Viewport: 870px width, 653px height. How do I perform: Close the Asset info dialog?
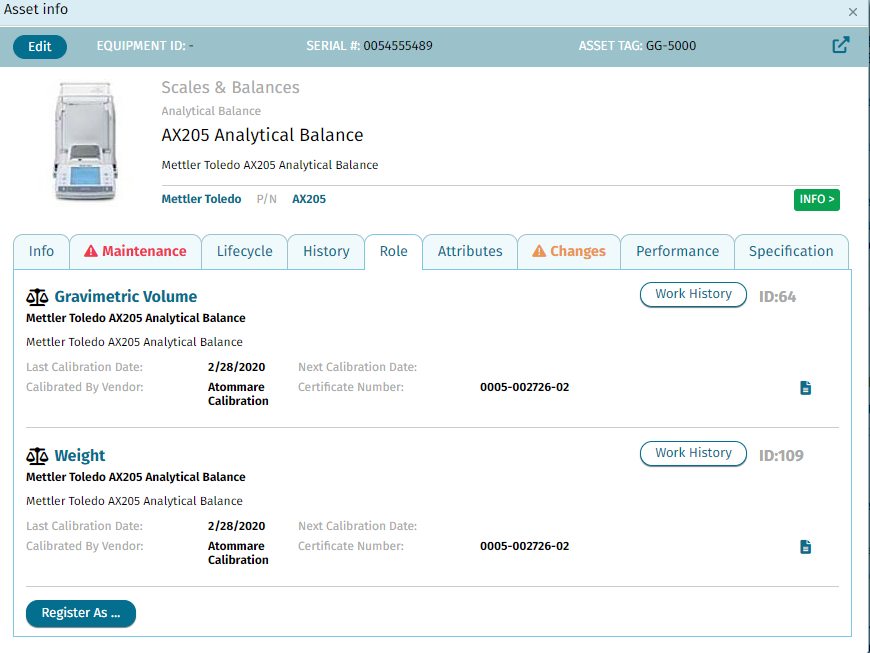[x=853, y=12]
